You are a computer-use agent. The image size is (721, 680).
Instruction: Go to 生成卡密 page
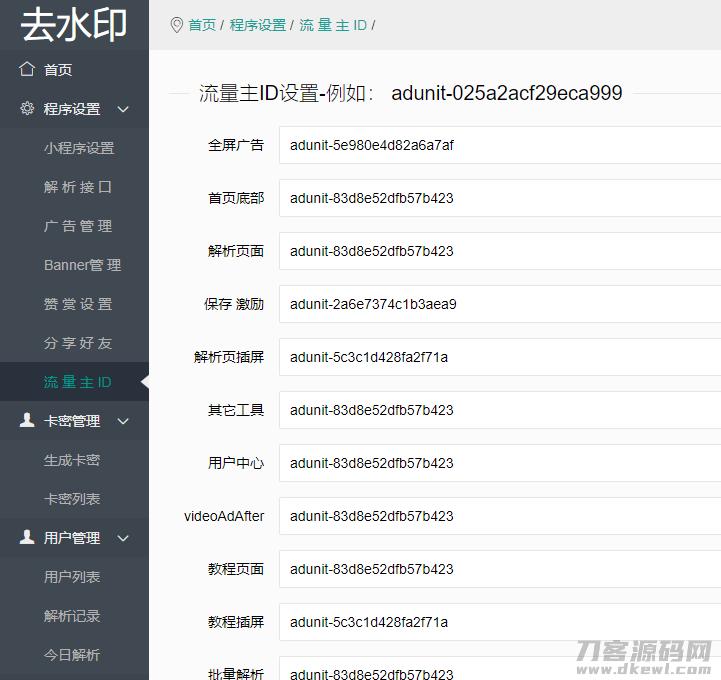72,460
